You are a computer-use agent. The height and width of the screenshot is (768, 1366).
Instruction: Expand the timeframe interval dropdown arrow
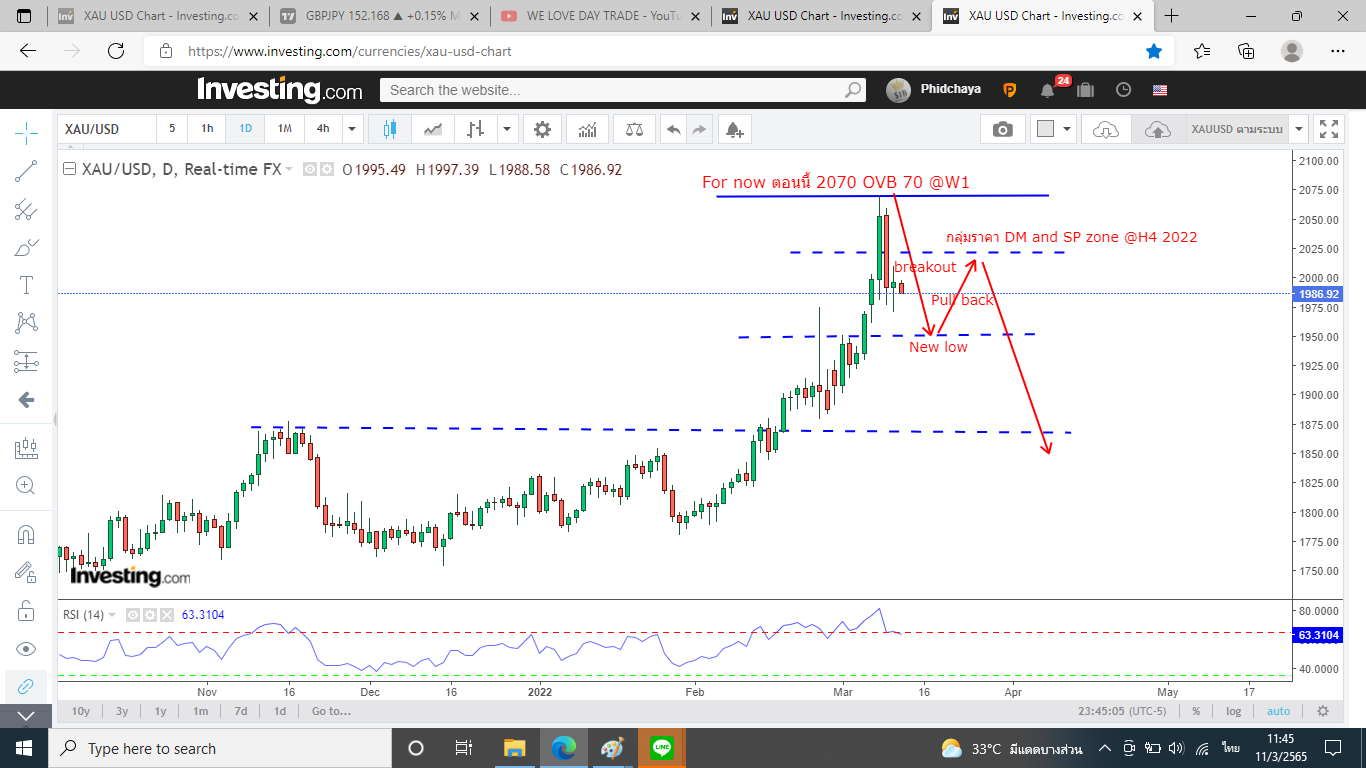point(351,129)
